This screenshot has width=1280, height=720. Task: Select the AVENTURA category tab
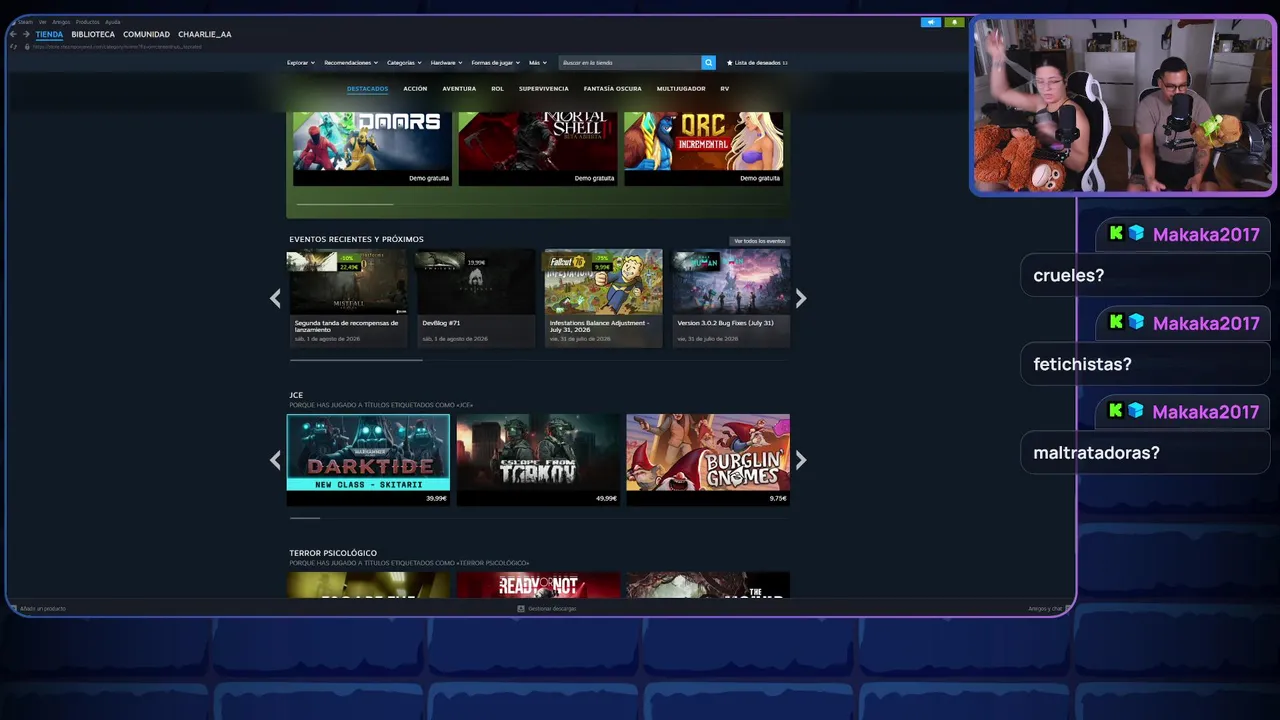(x=459, y=89)
